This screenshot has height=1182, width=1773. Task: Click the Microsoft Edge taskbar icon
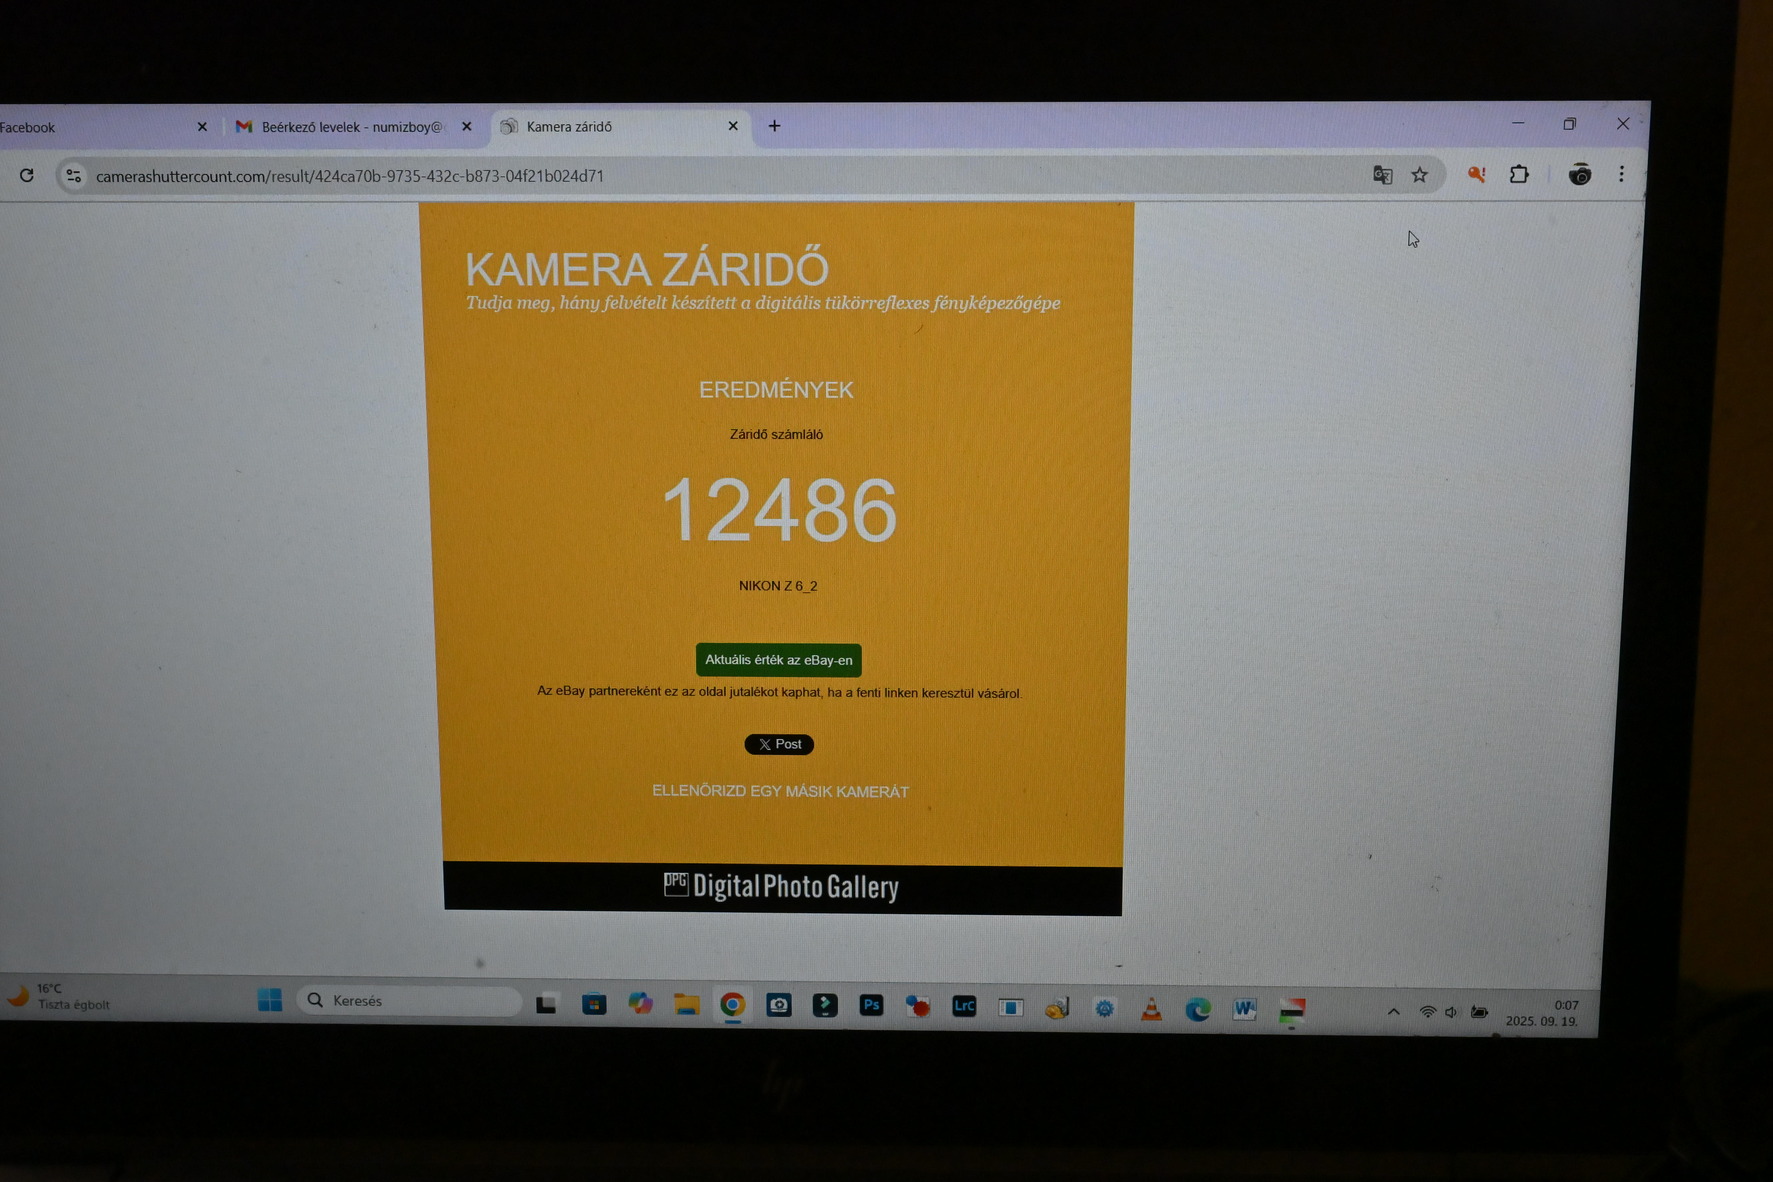pyautogui.click(x=1198, y=1010)
